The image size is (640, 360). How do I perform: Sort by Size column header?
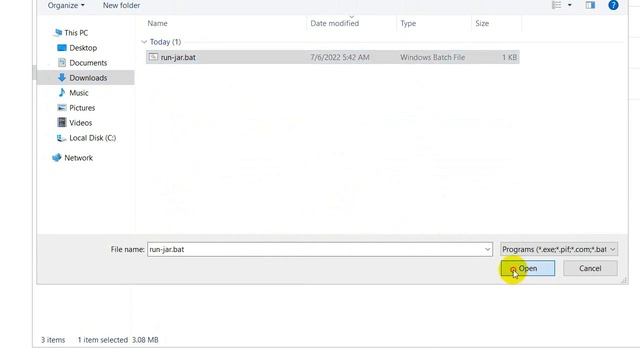pos(482,23)
